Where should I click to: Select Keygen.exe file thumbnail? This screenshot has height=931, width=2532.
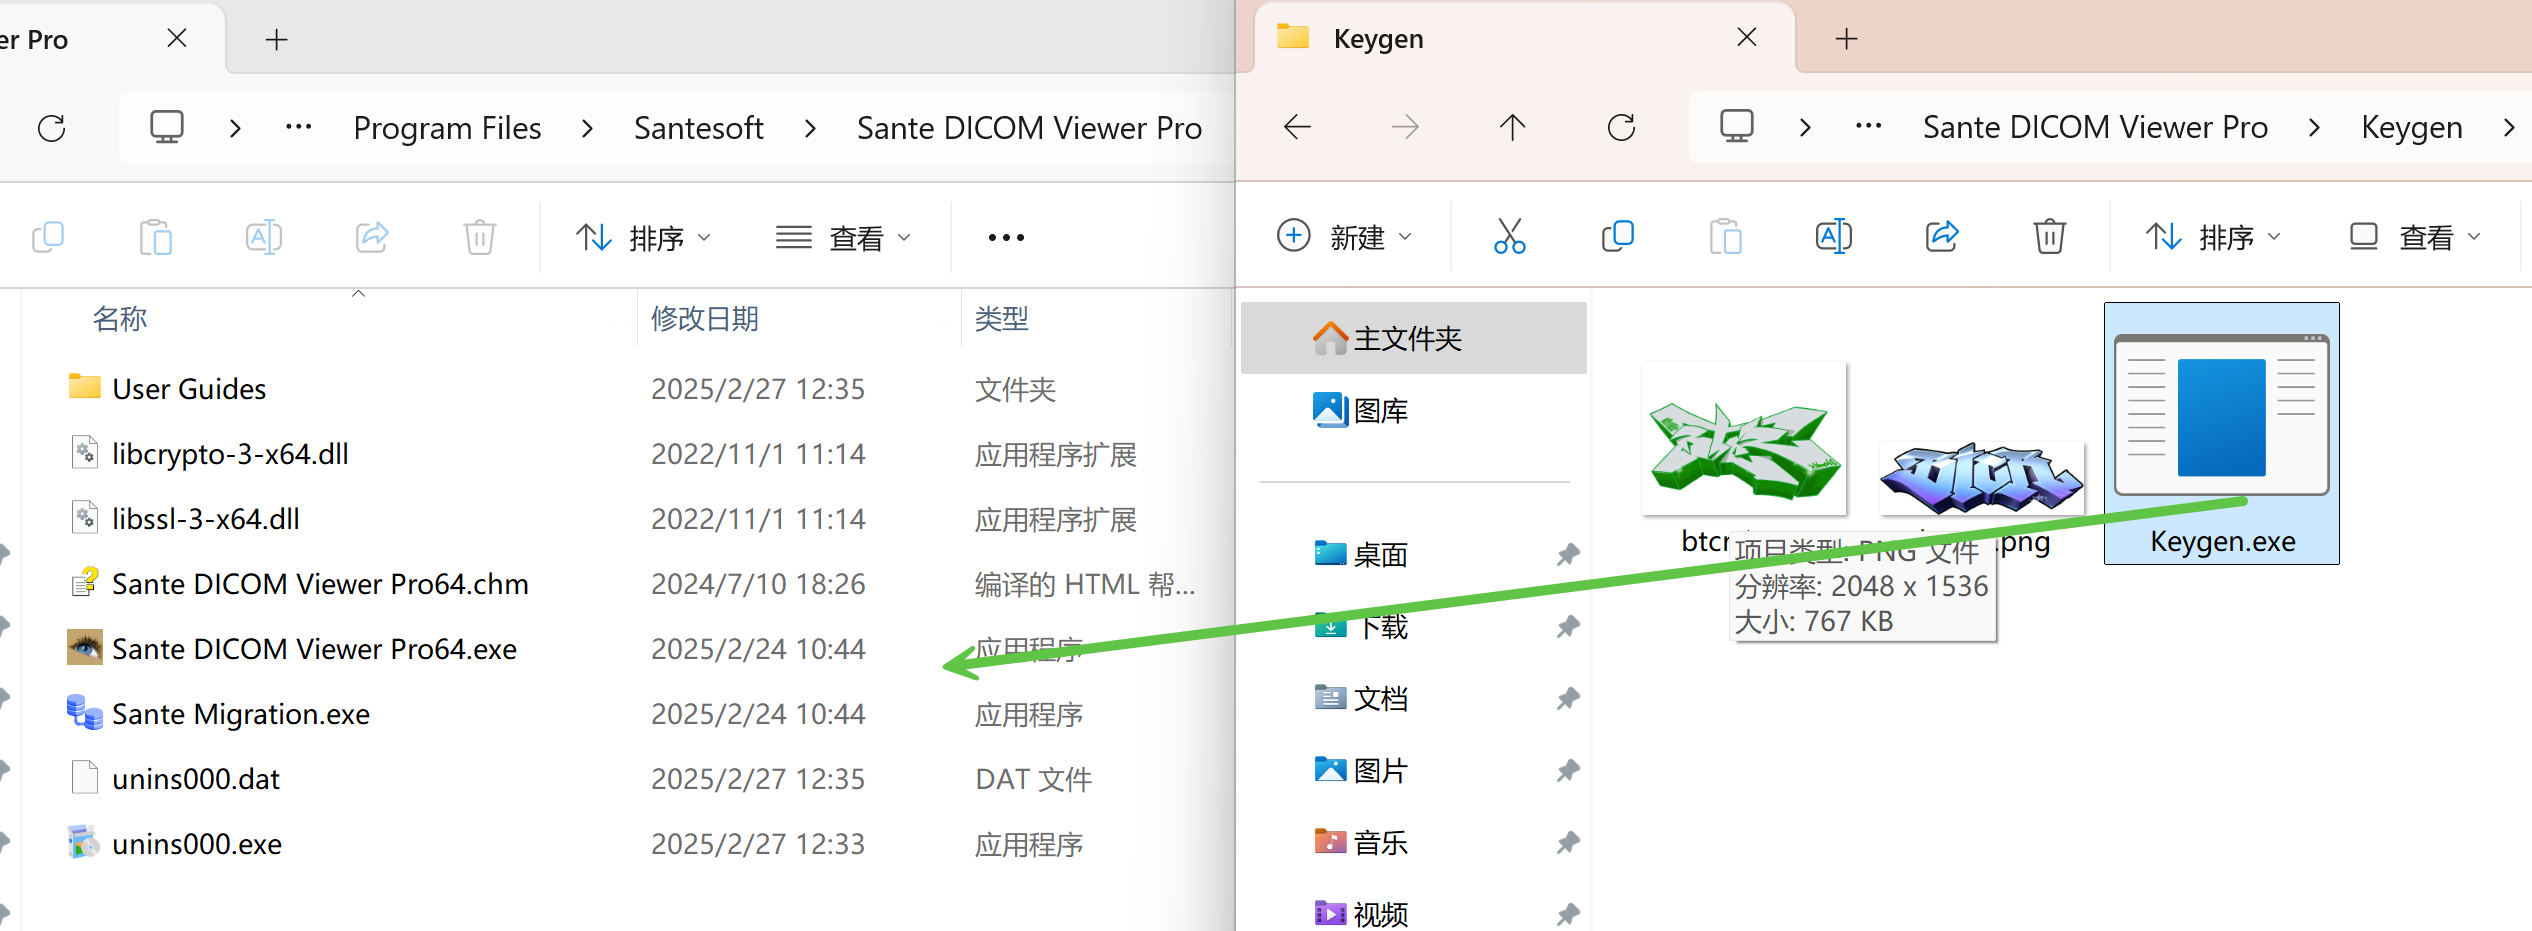2221,432
